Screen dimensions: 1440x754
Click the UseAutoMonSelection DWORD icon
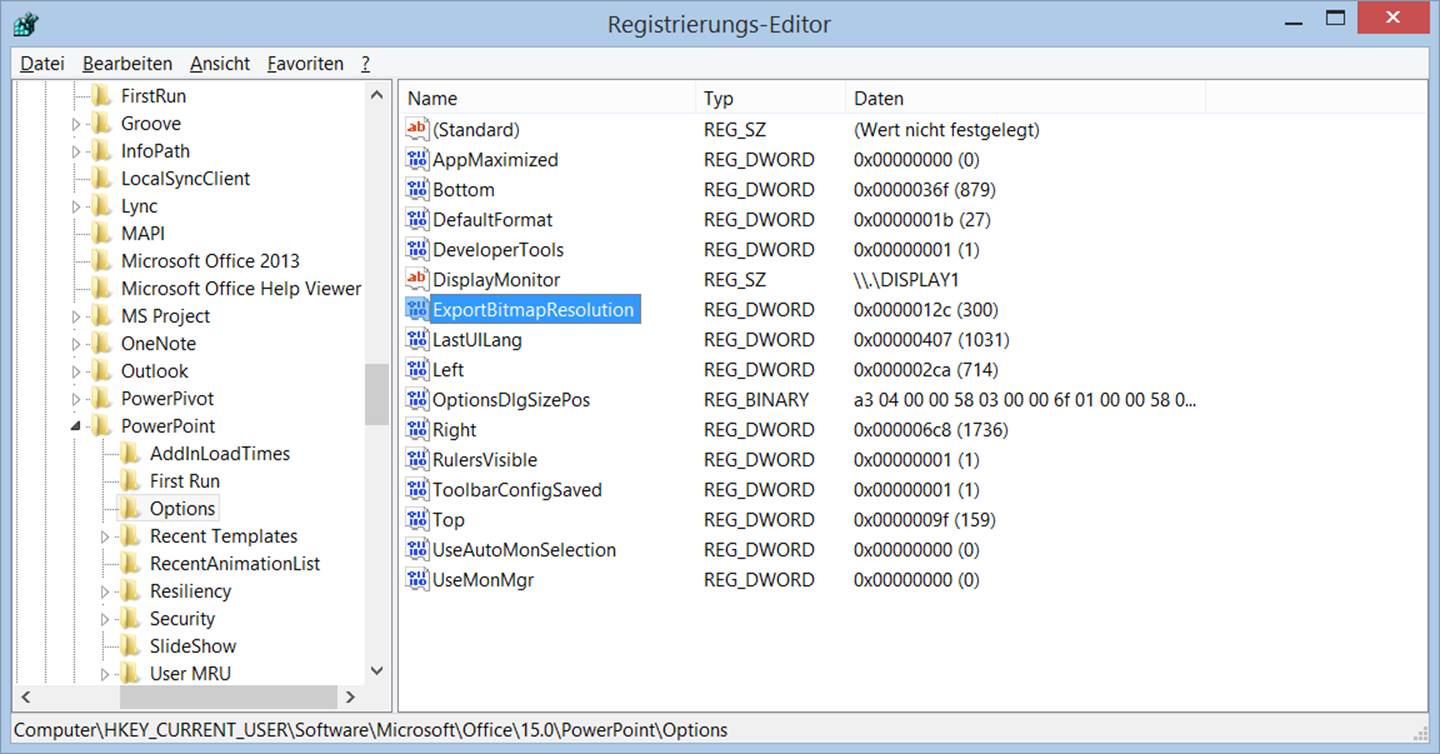(x=417, y=549)
